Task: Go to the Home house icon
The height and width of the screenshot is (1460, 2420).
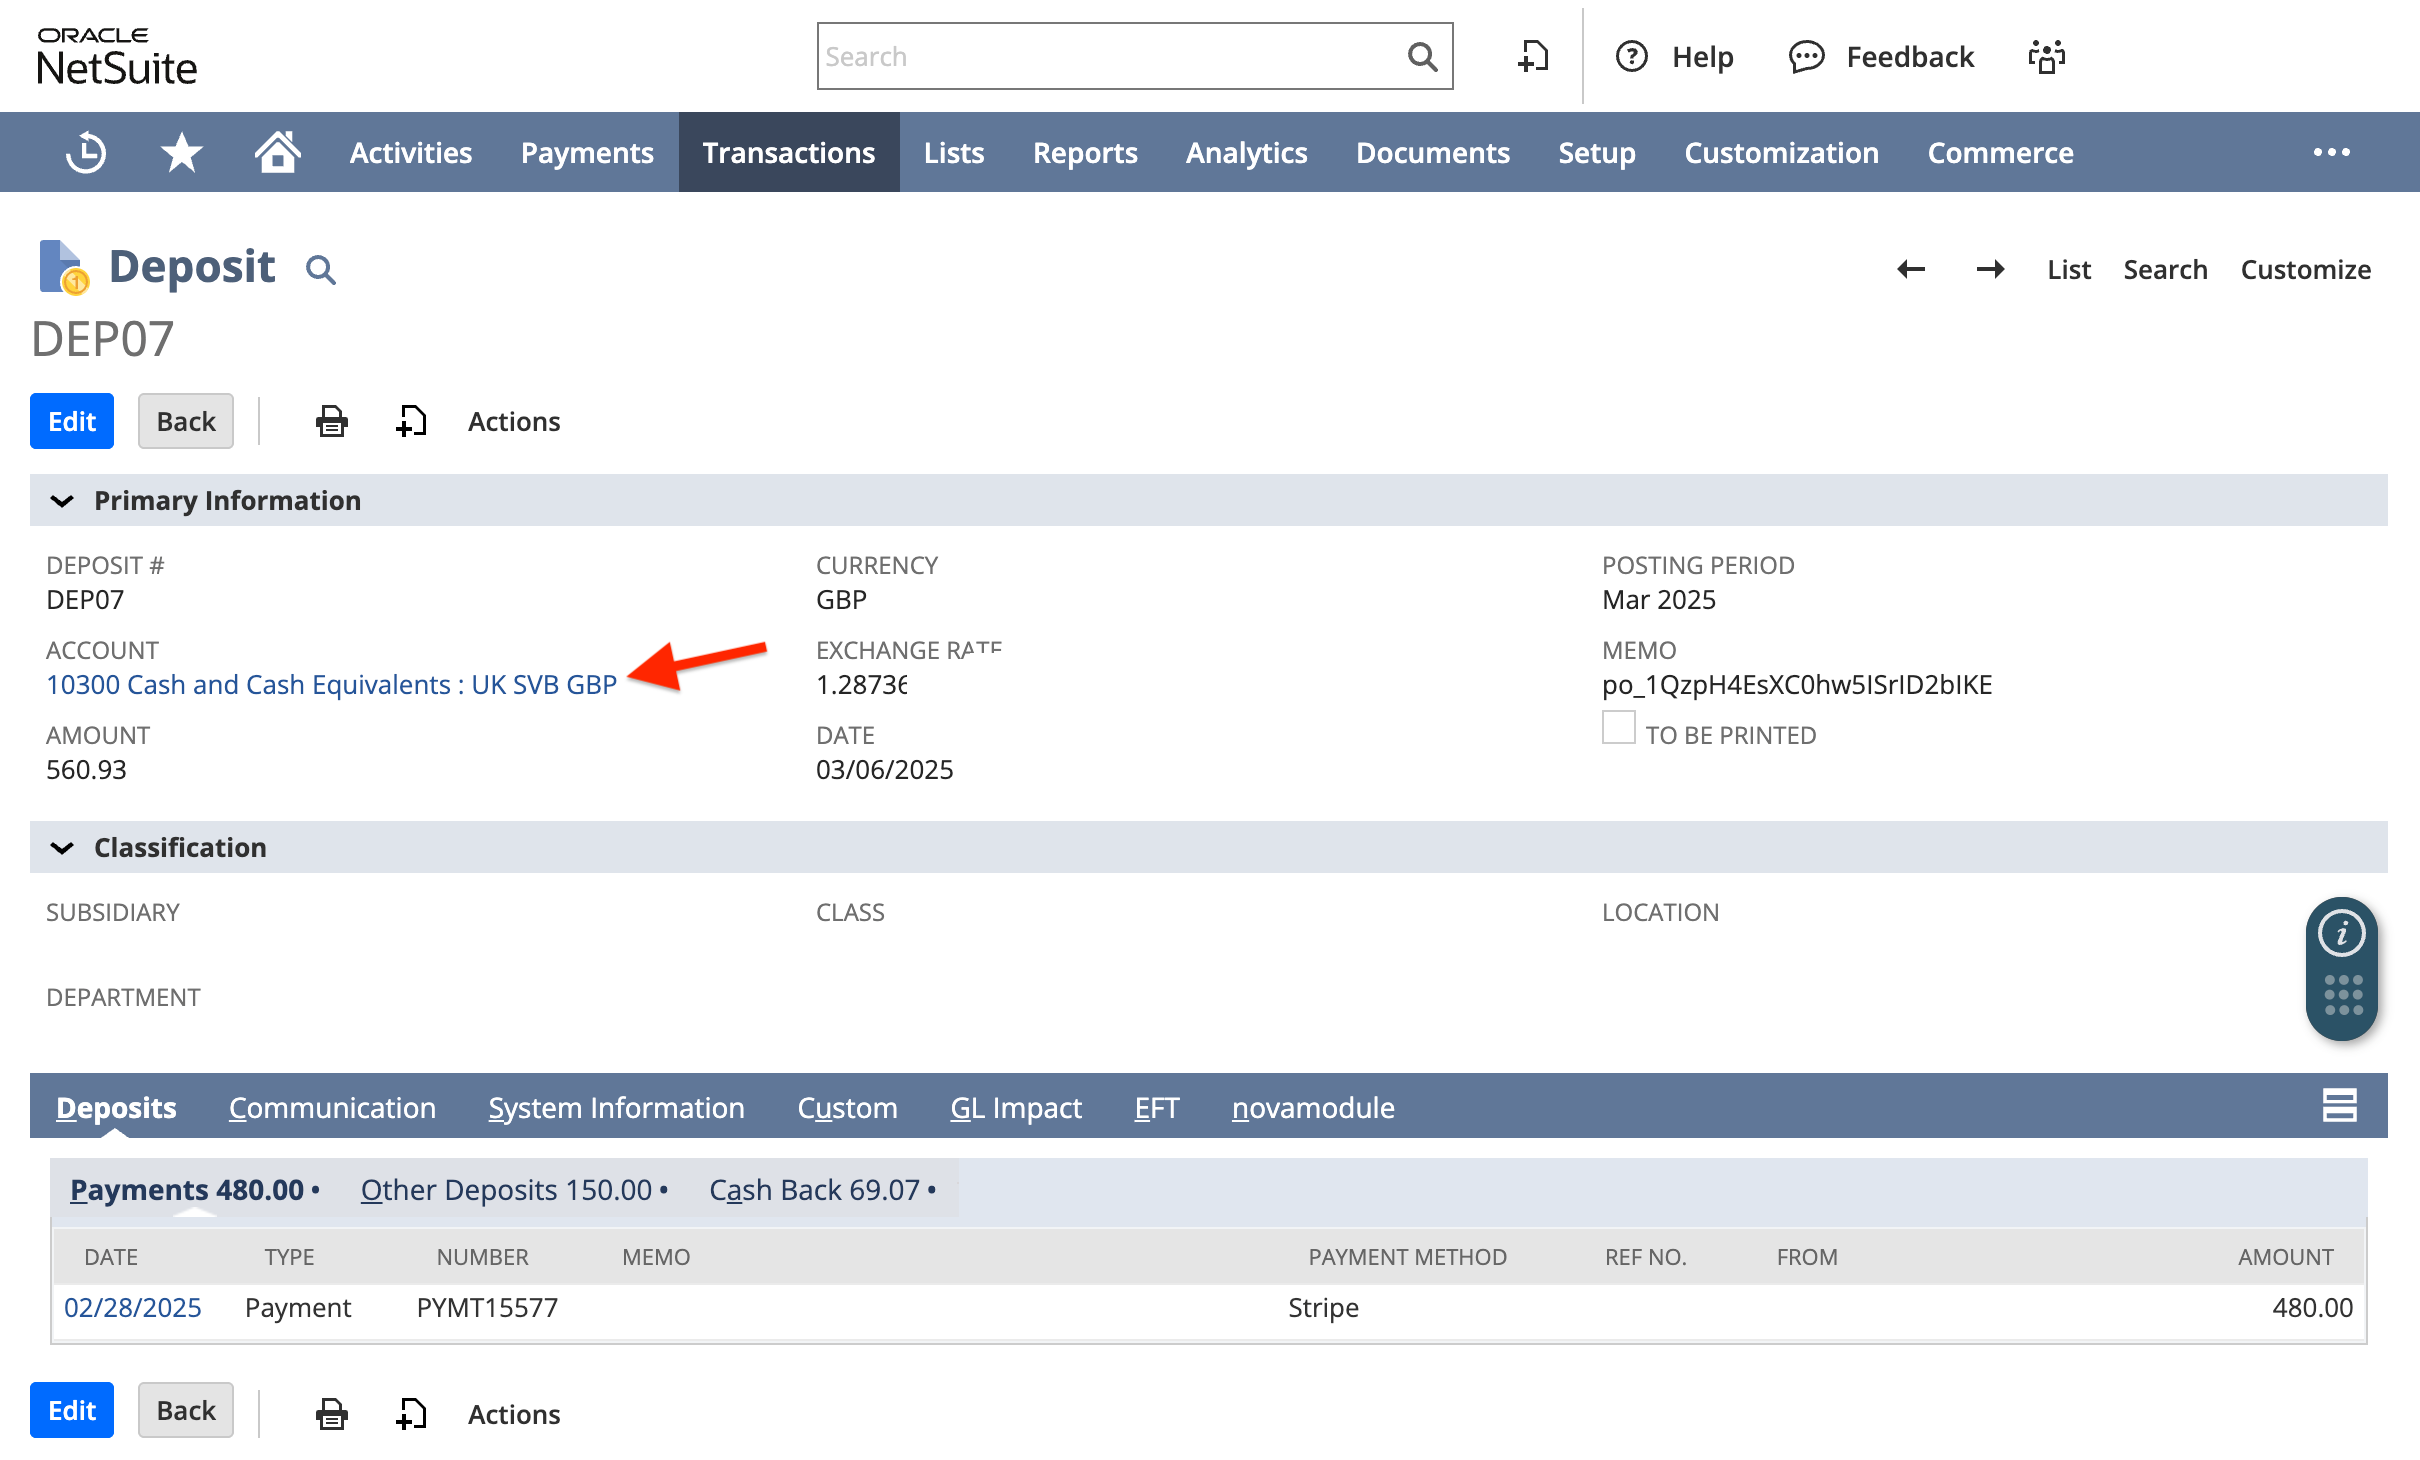Action: pyautogui.click(x=277, y=153)
